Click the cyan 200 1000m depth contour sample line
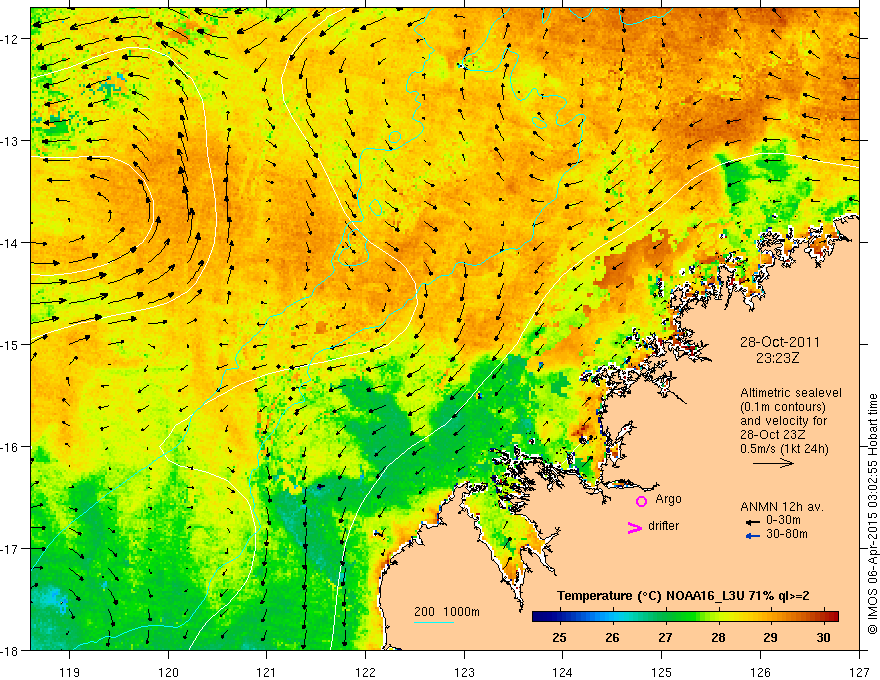The image size is (880, 680). tap(434, 622)
